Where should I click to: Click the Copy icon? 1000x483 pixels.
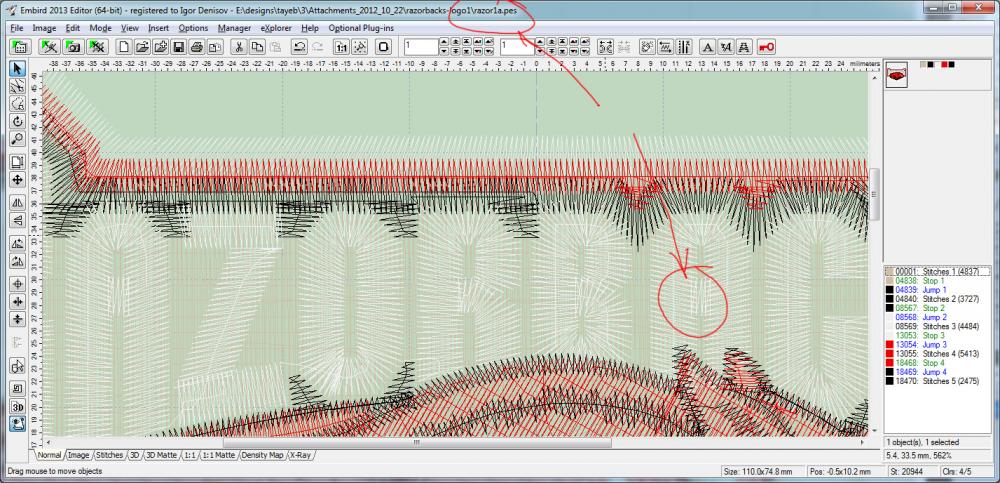coord(256,47)
